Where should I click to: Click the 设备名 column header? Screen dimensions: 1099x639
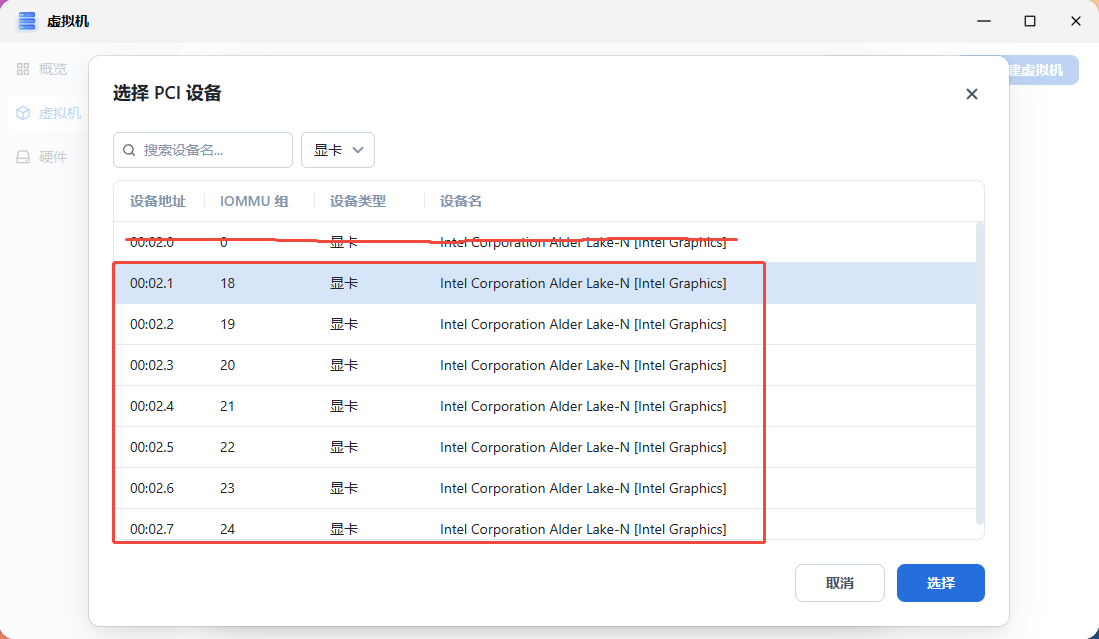(x=460, y=201)
